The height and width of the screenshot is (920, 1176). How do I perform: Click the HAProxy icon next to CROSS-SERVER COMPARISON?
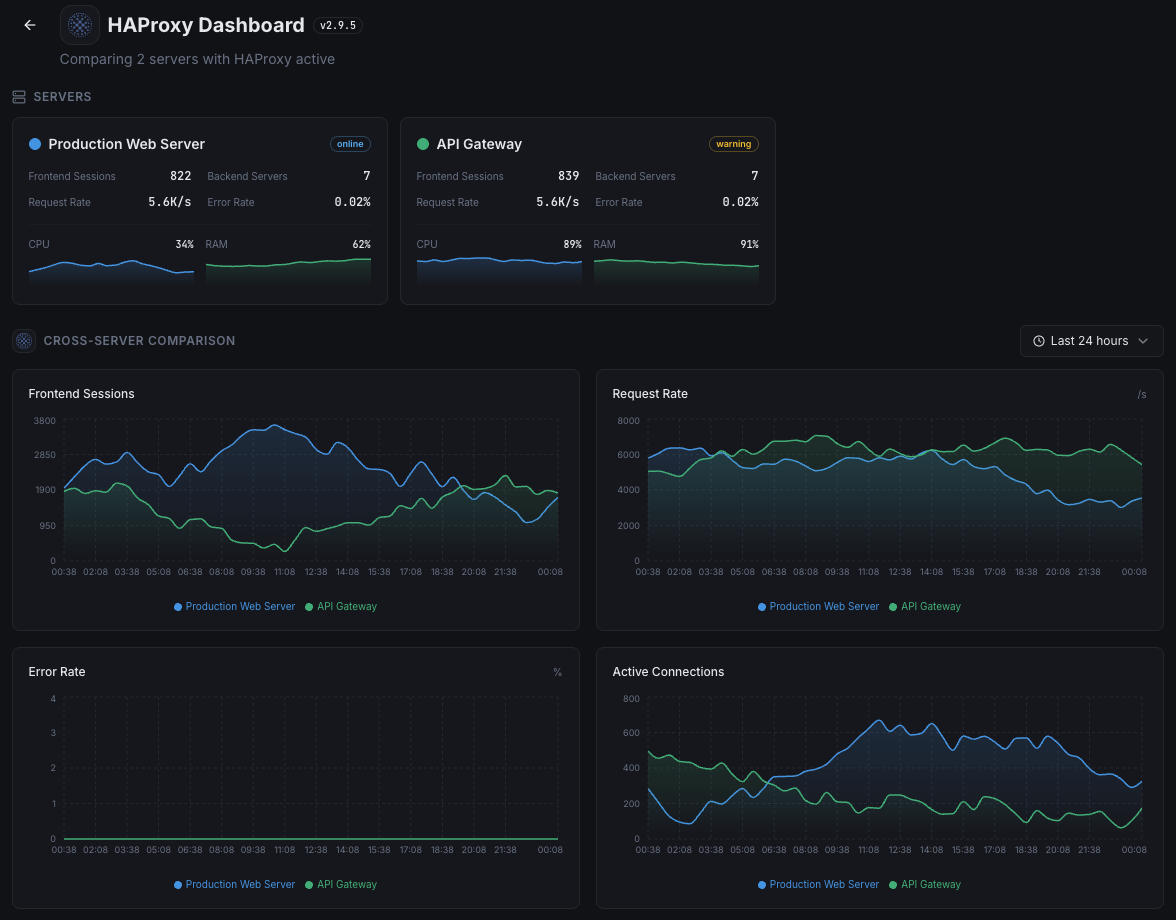pos(23,340)
